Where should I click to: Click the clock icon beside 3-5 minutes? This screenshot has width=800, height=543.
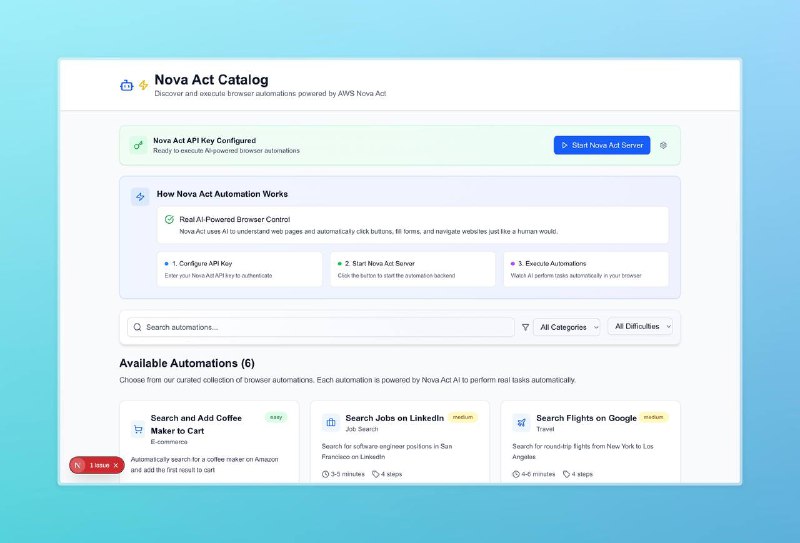tap(326, 474)
